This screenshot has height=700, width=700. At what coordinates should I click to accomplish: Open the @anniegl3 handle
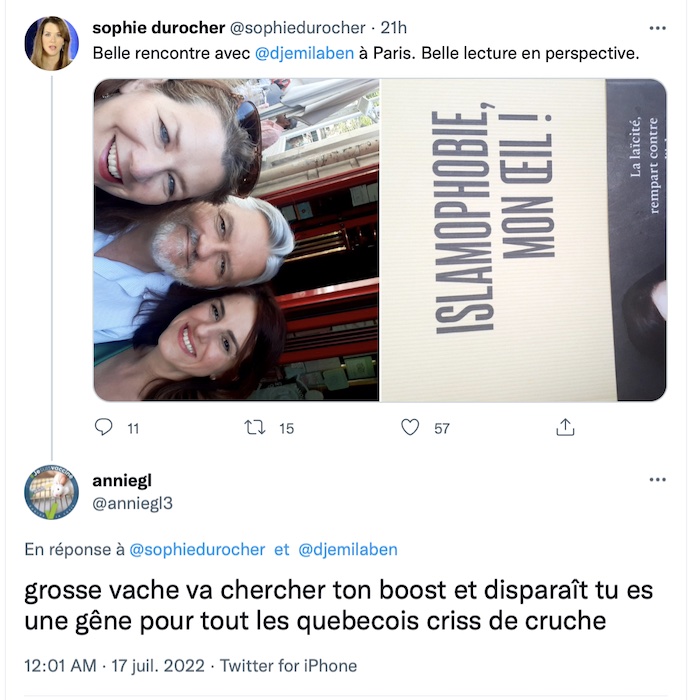tap(132, 504)
